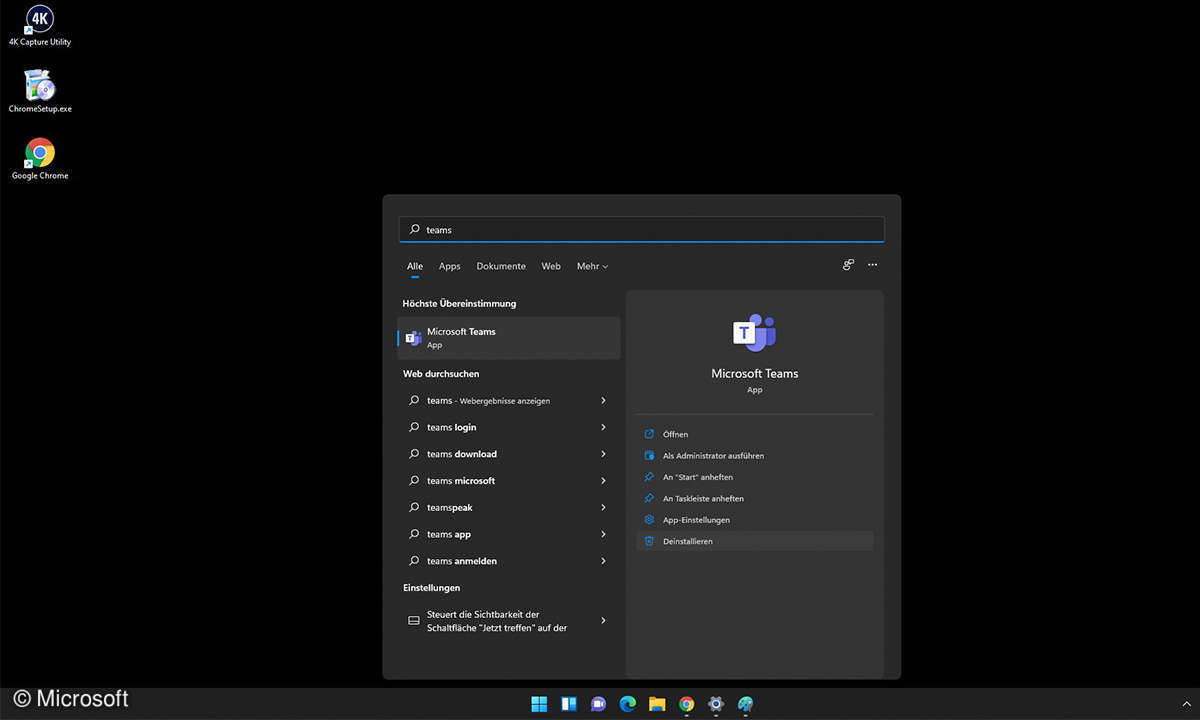Select the ChromeSetup.exe desktop icon
The height and width of the screenshot is (720, 1200).
coord(40,91)
